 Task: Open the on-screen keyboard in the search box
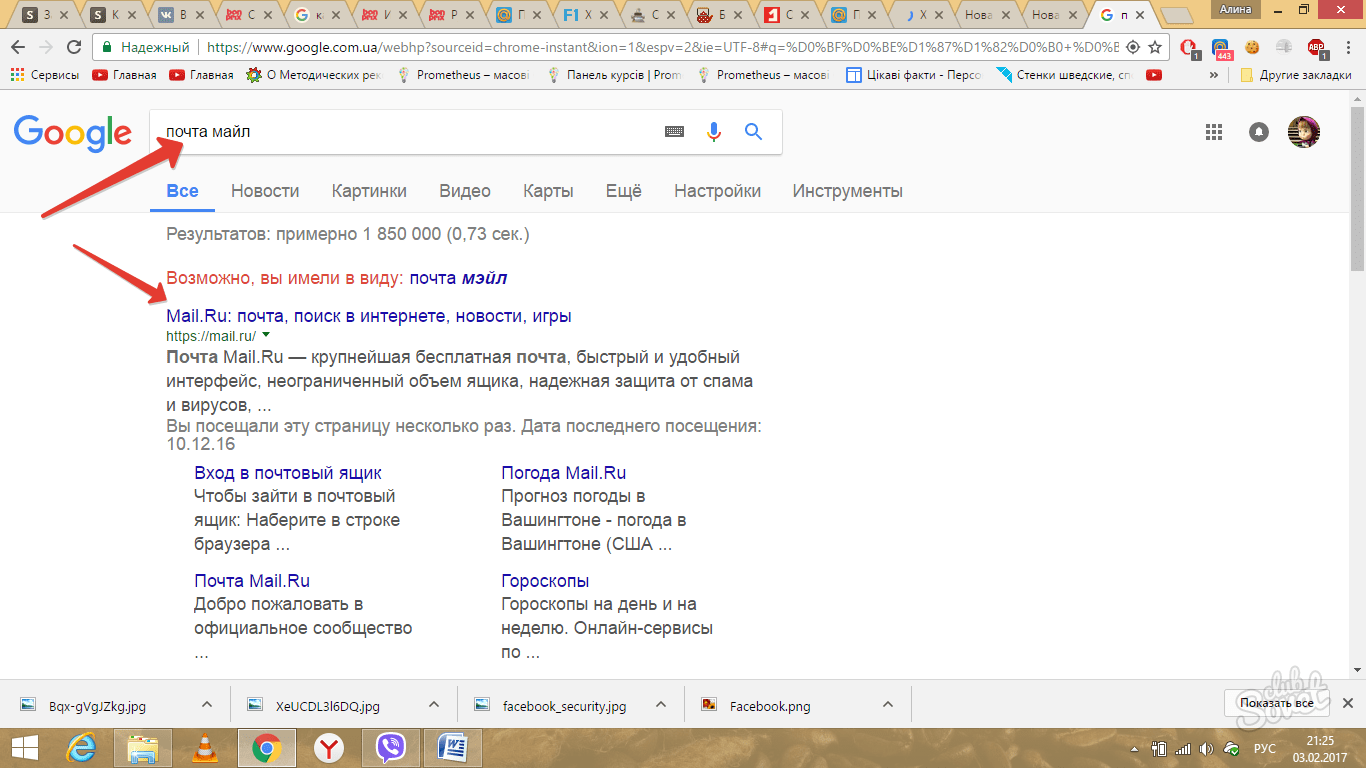(674, 132)
